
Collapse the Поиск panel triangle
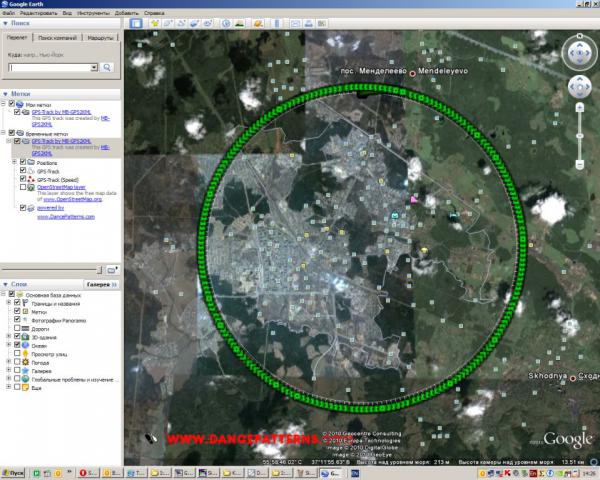pos(5,23)
